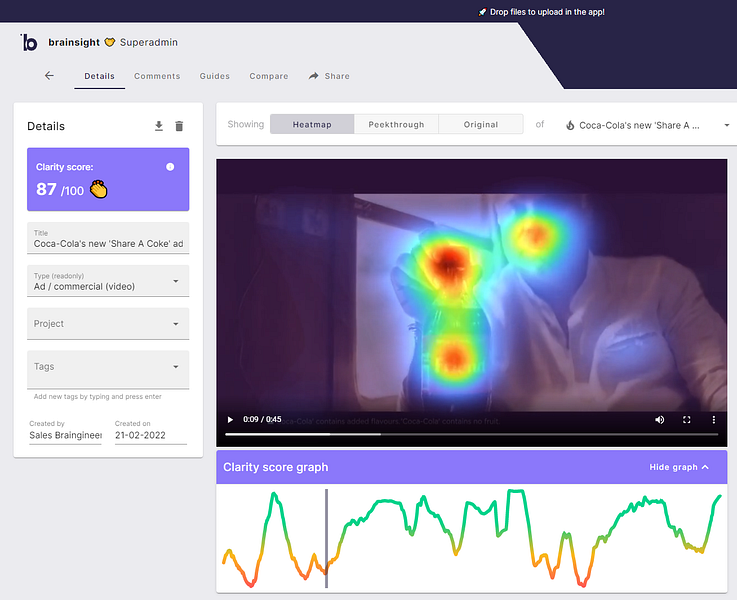Delete the item with the trash icon
This screenshot has width=737, height=600.
[179, 126]
